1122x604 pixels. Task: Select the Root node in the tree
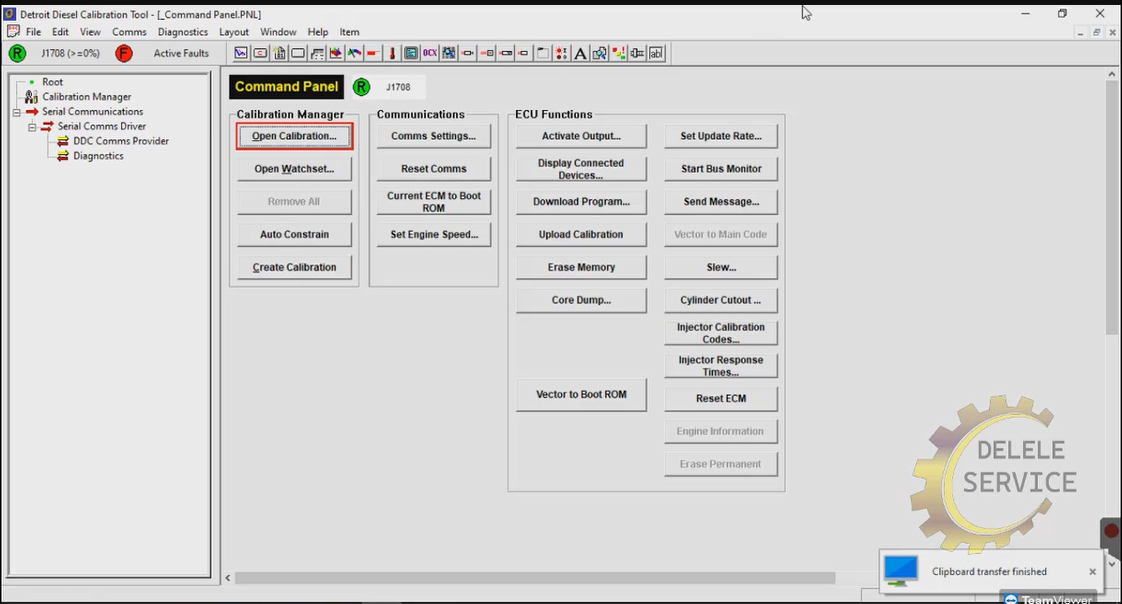click(52, 82)
